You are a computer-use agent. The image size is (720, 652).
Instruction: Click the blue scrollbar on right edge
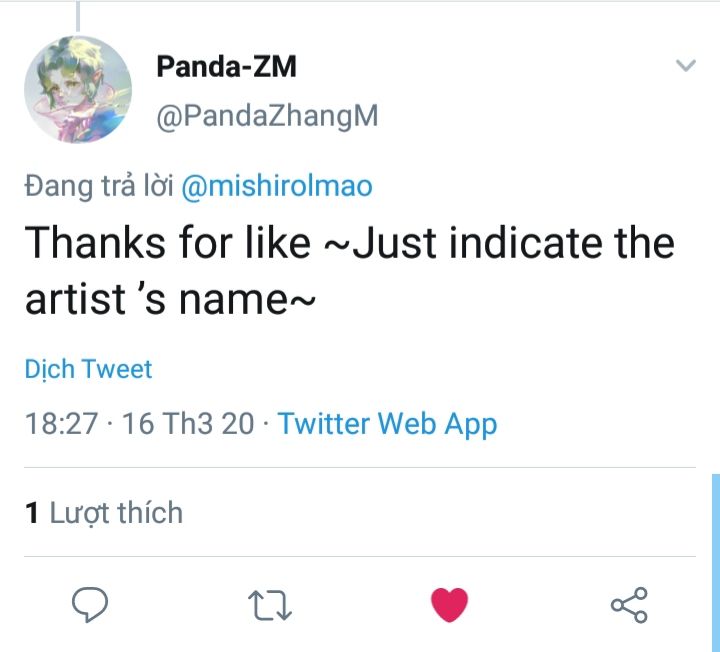(715, 560)
